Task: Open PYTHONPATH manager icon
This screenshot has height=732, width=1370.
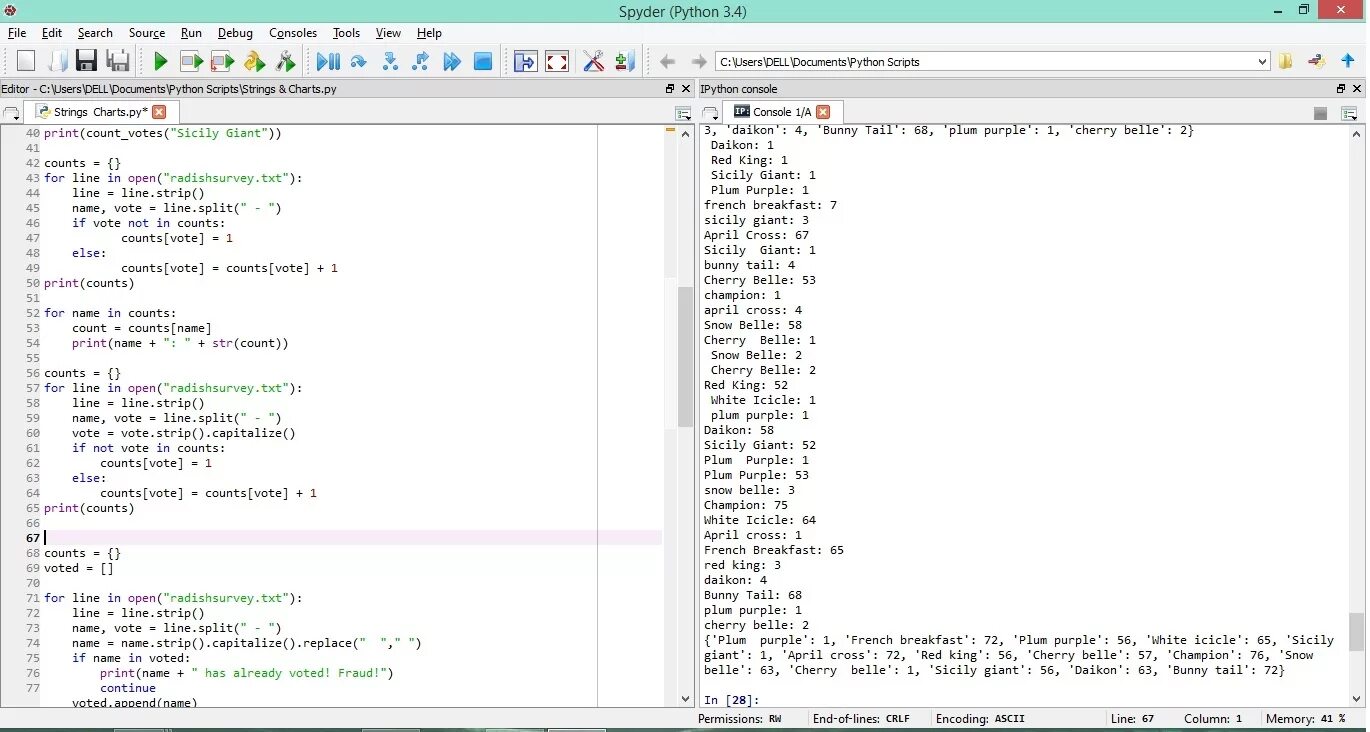Action: (625, 62)
